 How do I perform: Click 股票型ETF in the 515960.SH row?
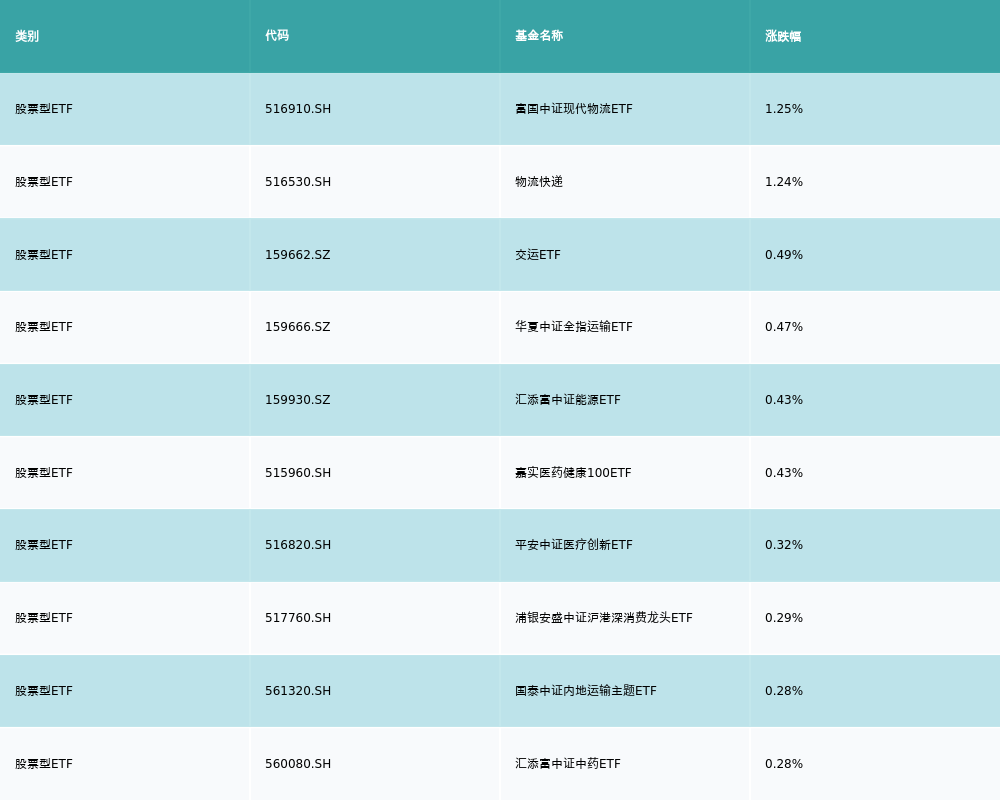tap(44, 473)
